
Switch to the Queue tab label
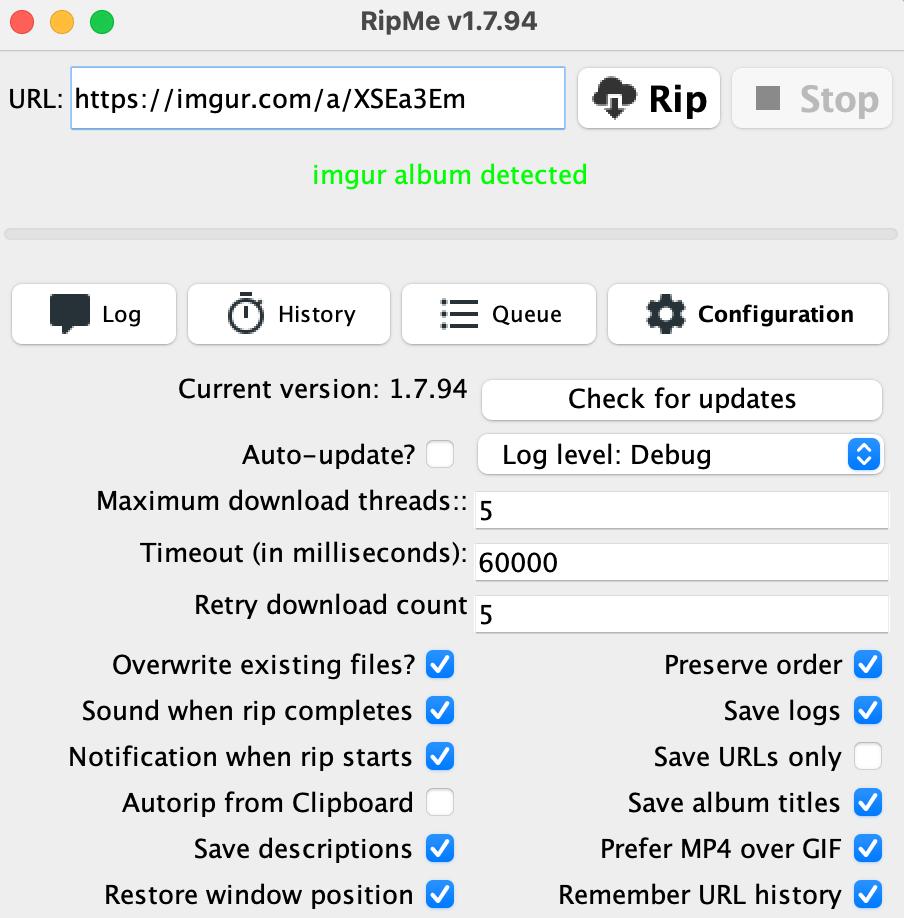tap(526, 314)
